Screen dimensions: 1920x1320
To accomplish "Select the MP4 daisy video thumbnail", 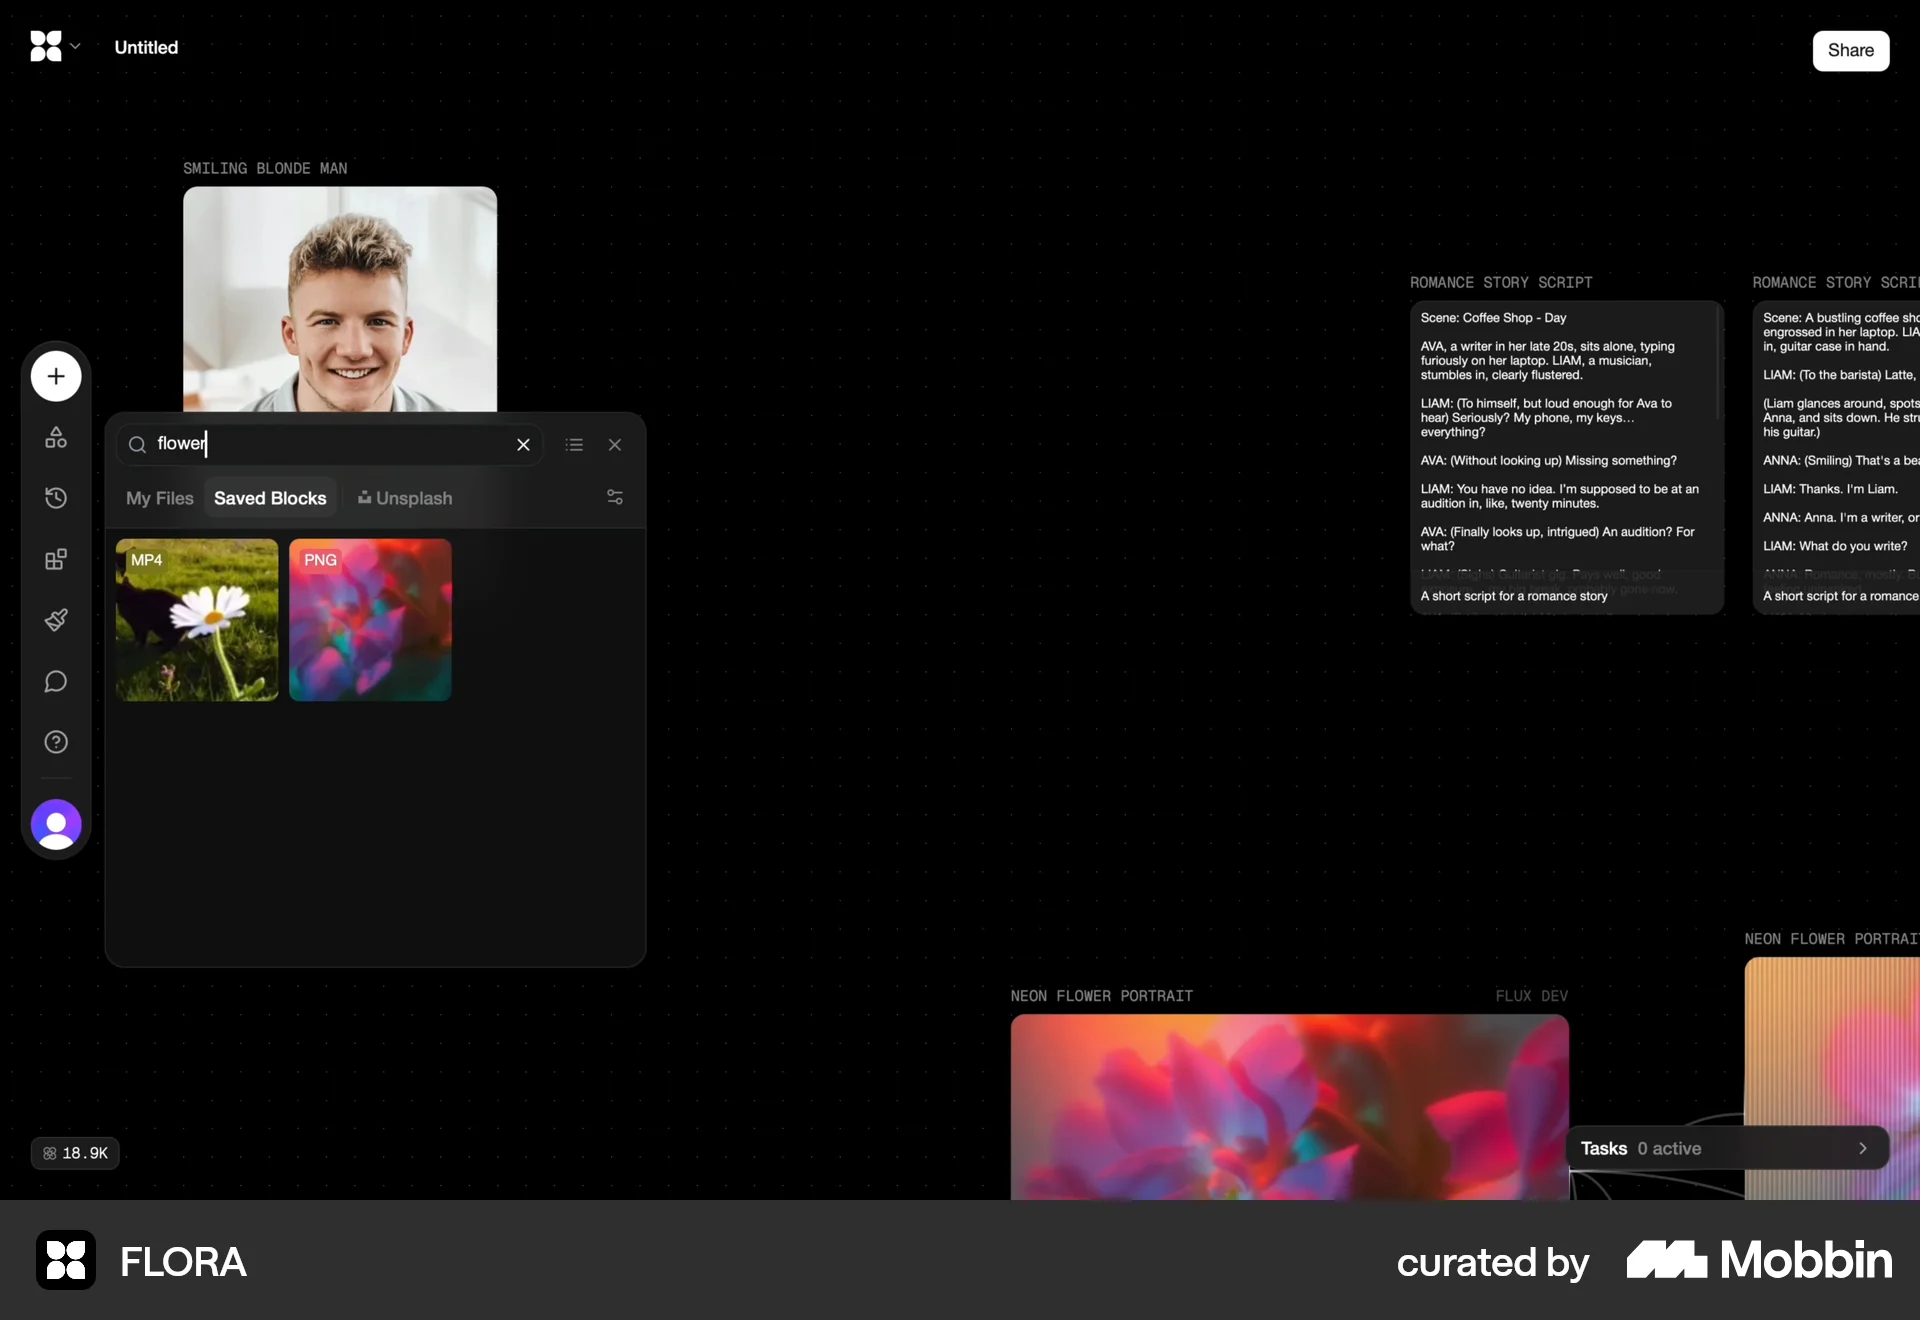I will (x=197, y=620).
